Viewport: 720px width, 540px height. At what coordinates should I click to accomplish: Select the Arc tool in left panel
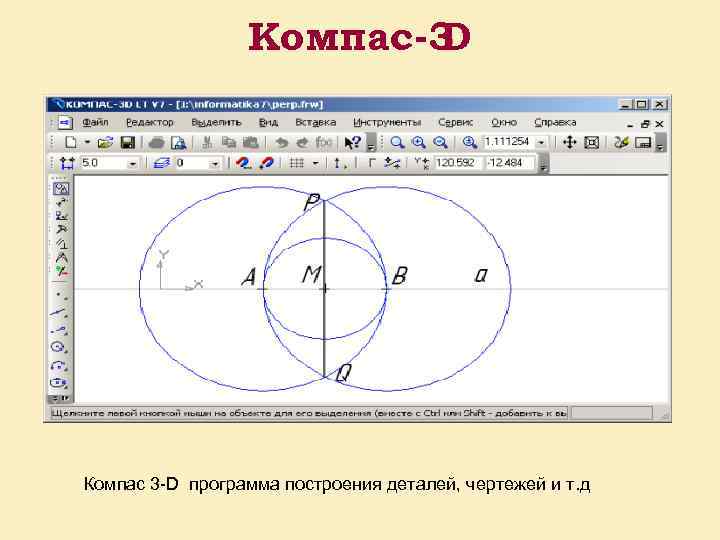pyautogui.click(x=58, y=365)
